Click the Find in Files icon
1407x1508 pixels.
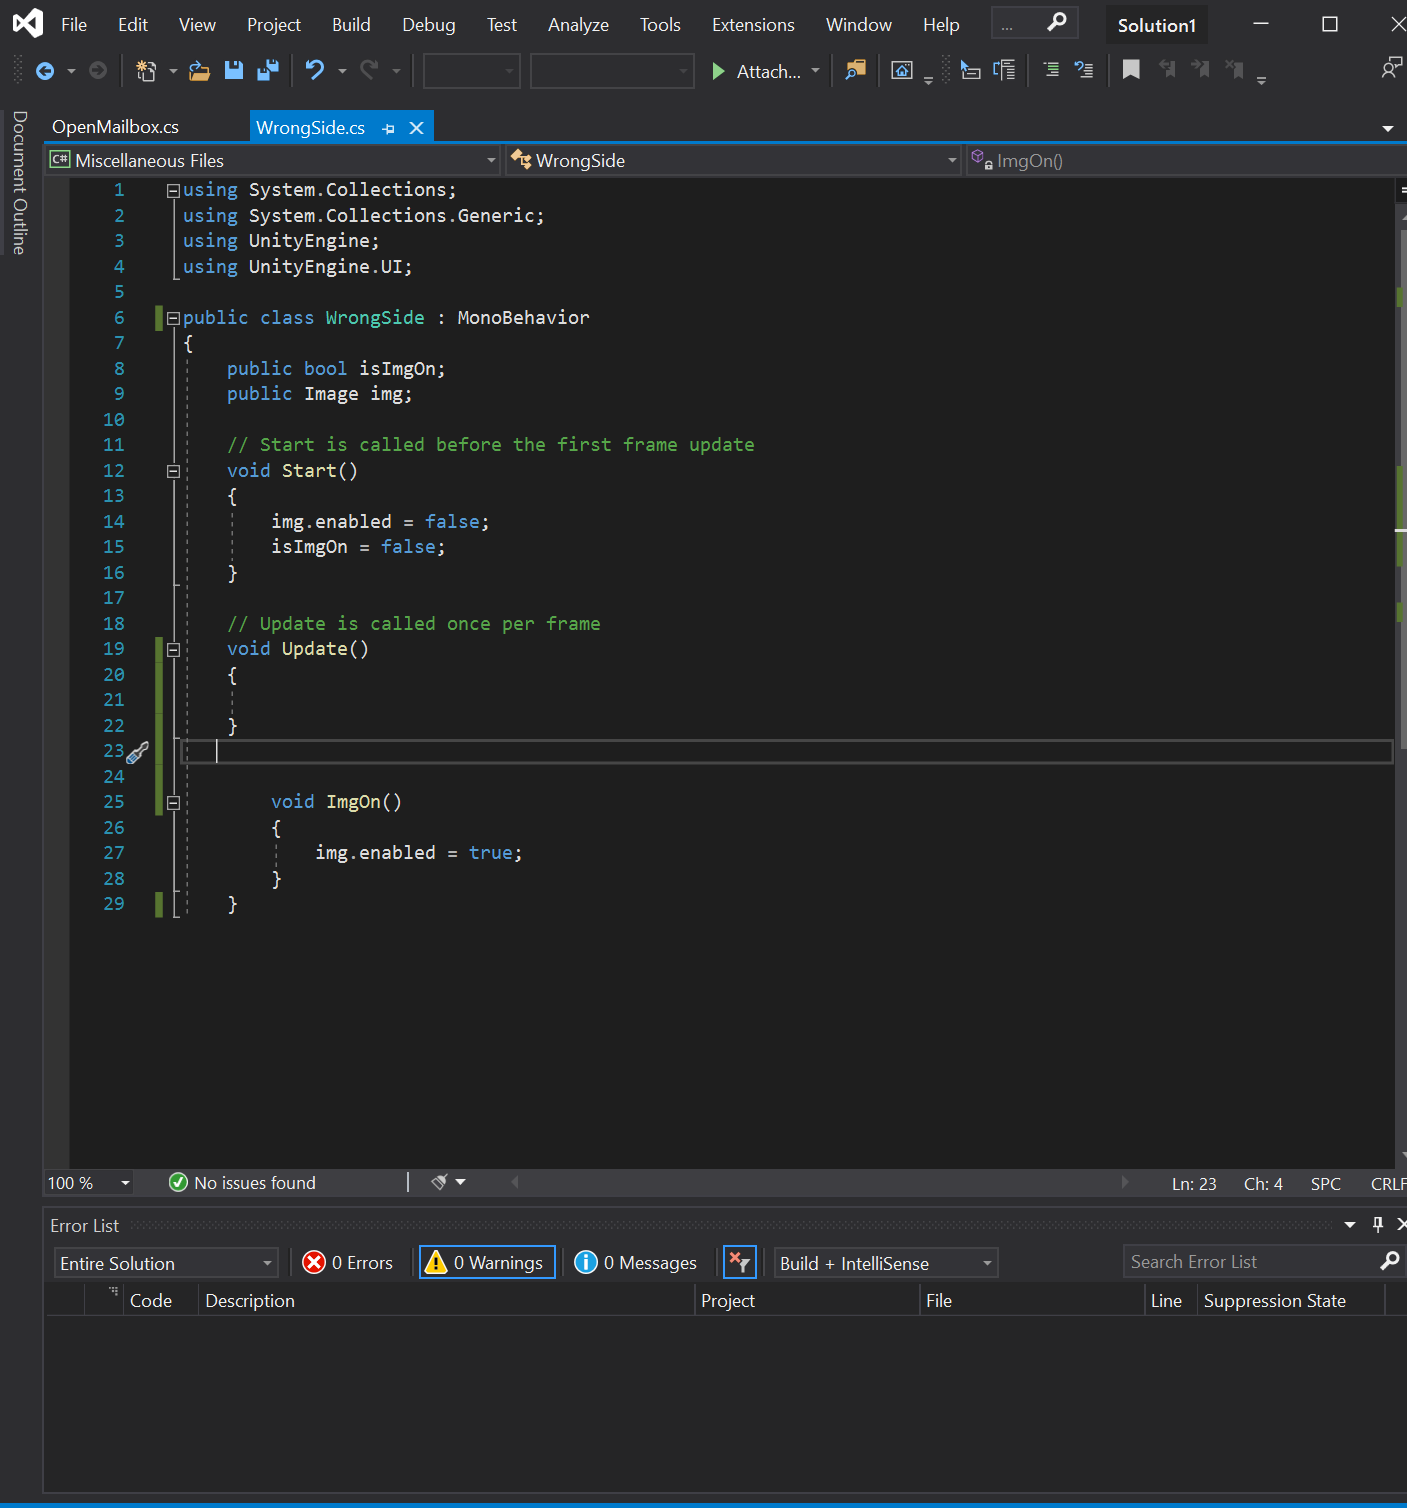point(855,70)
